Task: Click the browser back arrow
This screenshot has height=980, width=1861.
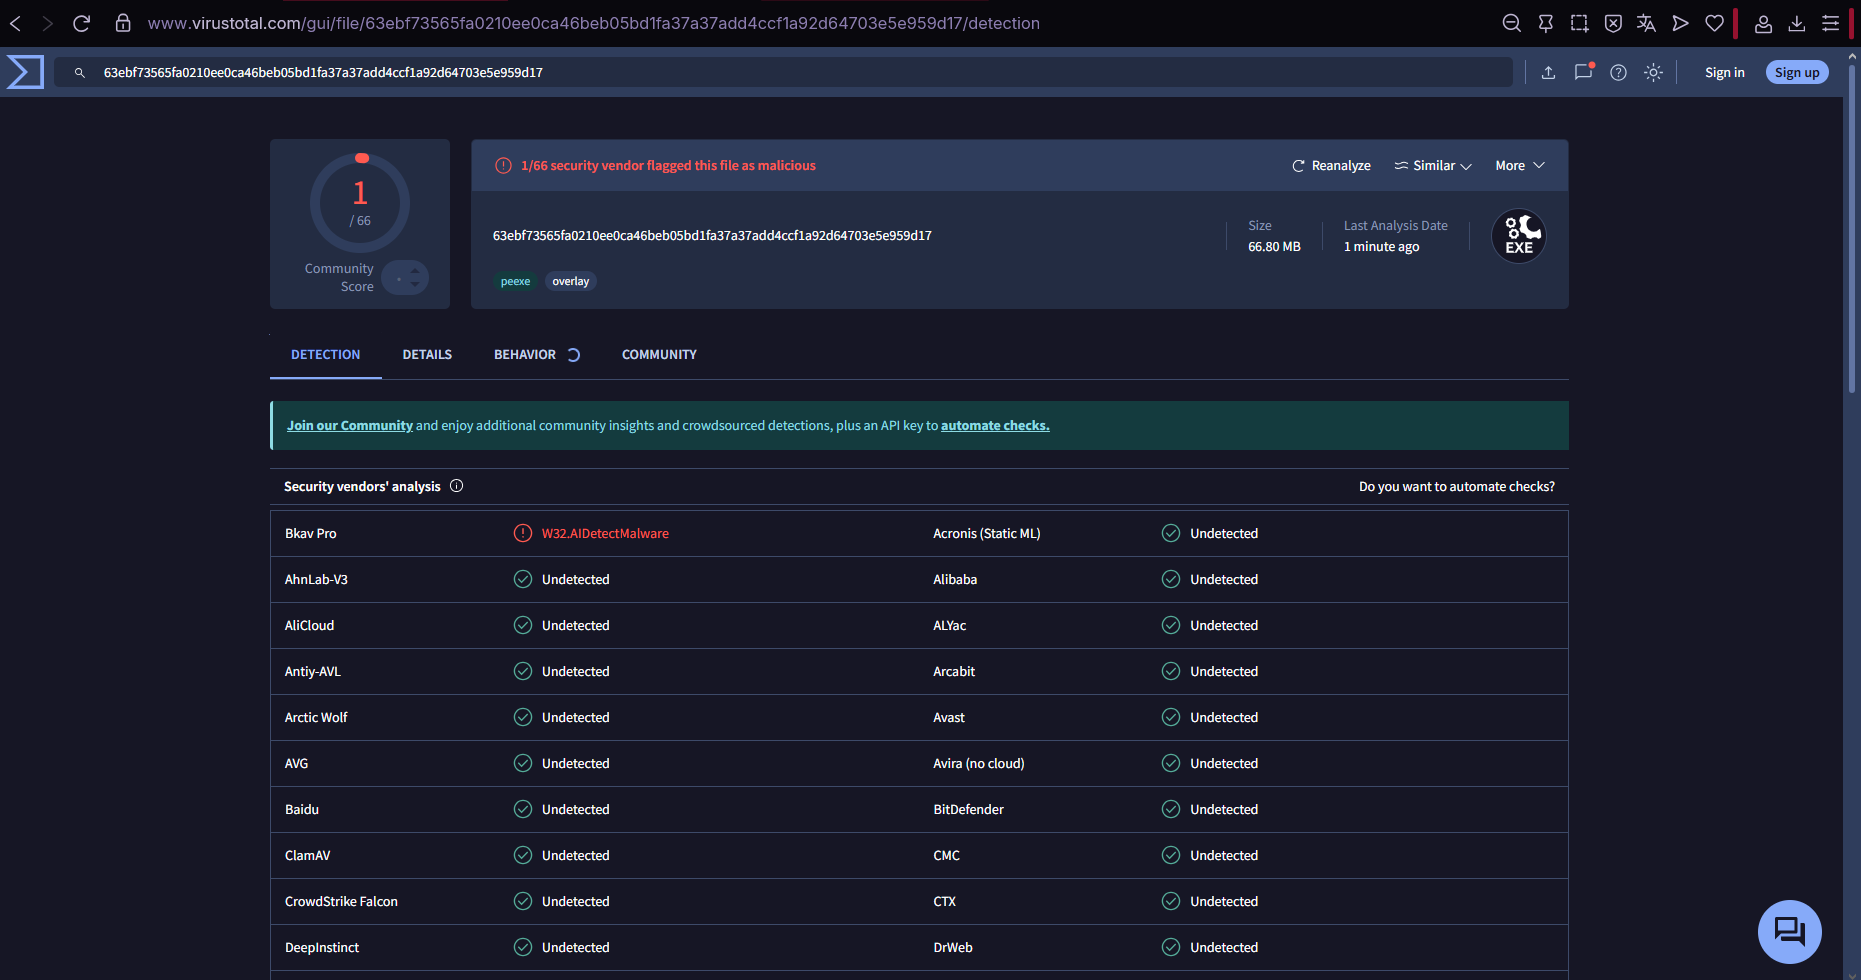Action: pos(15,23)
